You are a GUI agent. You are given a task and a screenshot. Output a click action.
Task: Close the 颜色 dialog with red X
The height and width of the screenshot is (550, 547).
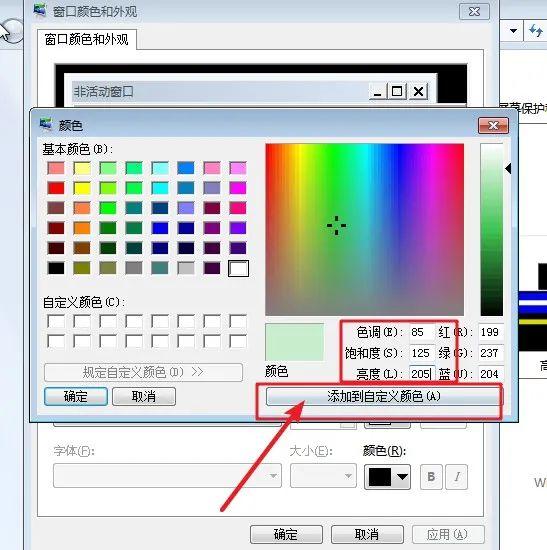[x=493, y=125]
